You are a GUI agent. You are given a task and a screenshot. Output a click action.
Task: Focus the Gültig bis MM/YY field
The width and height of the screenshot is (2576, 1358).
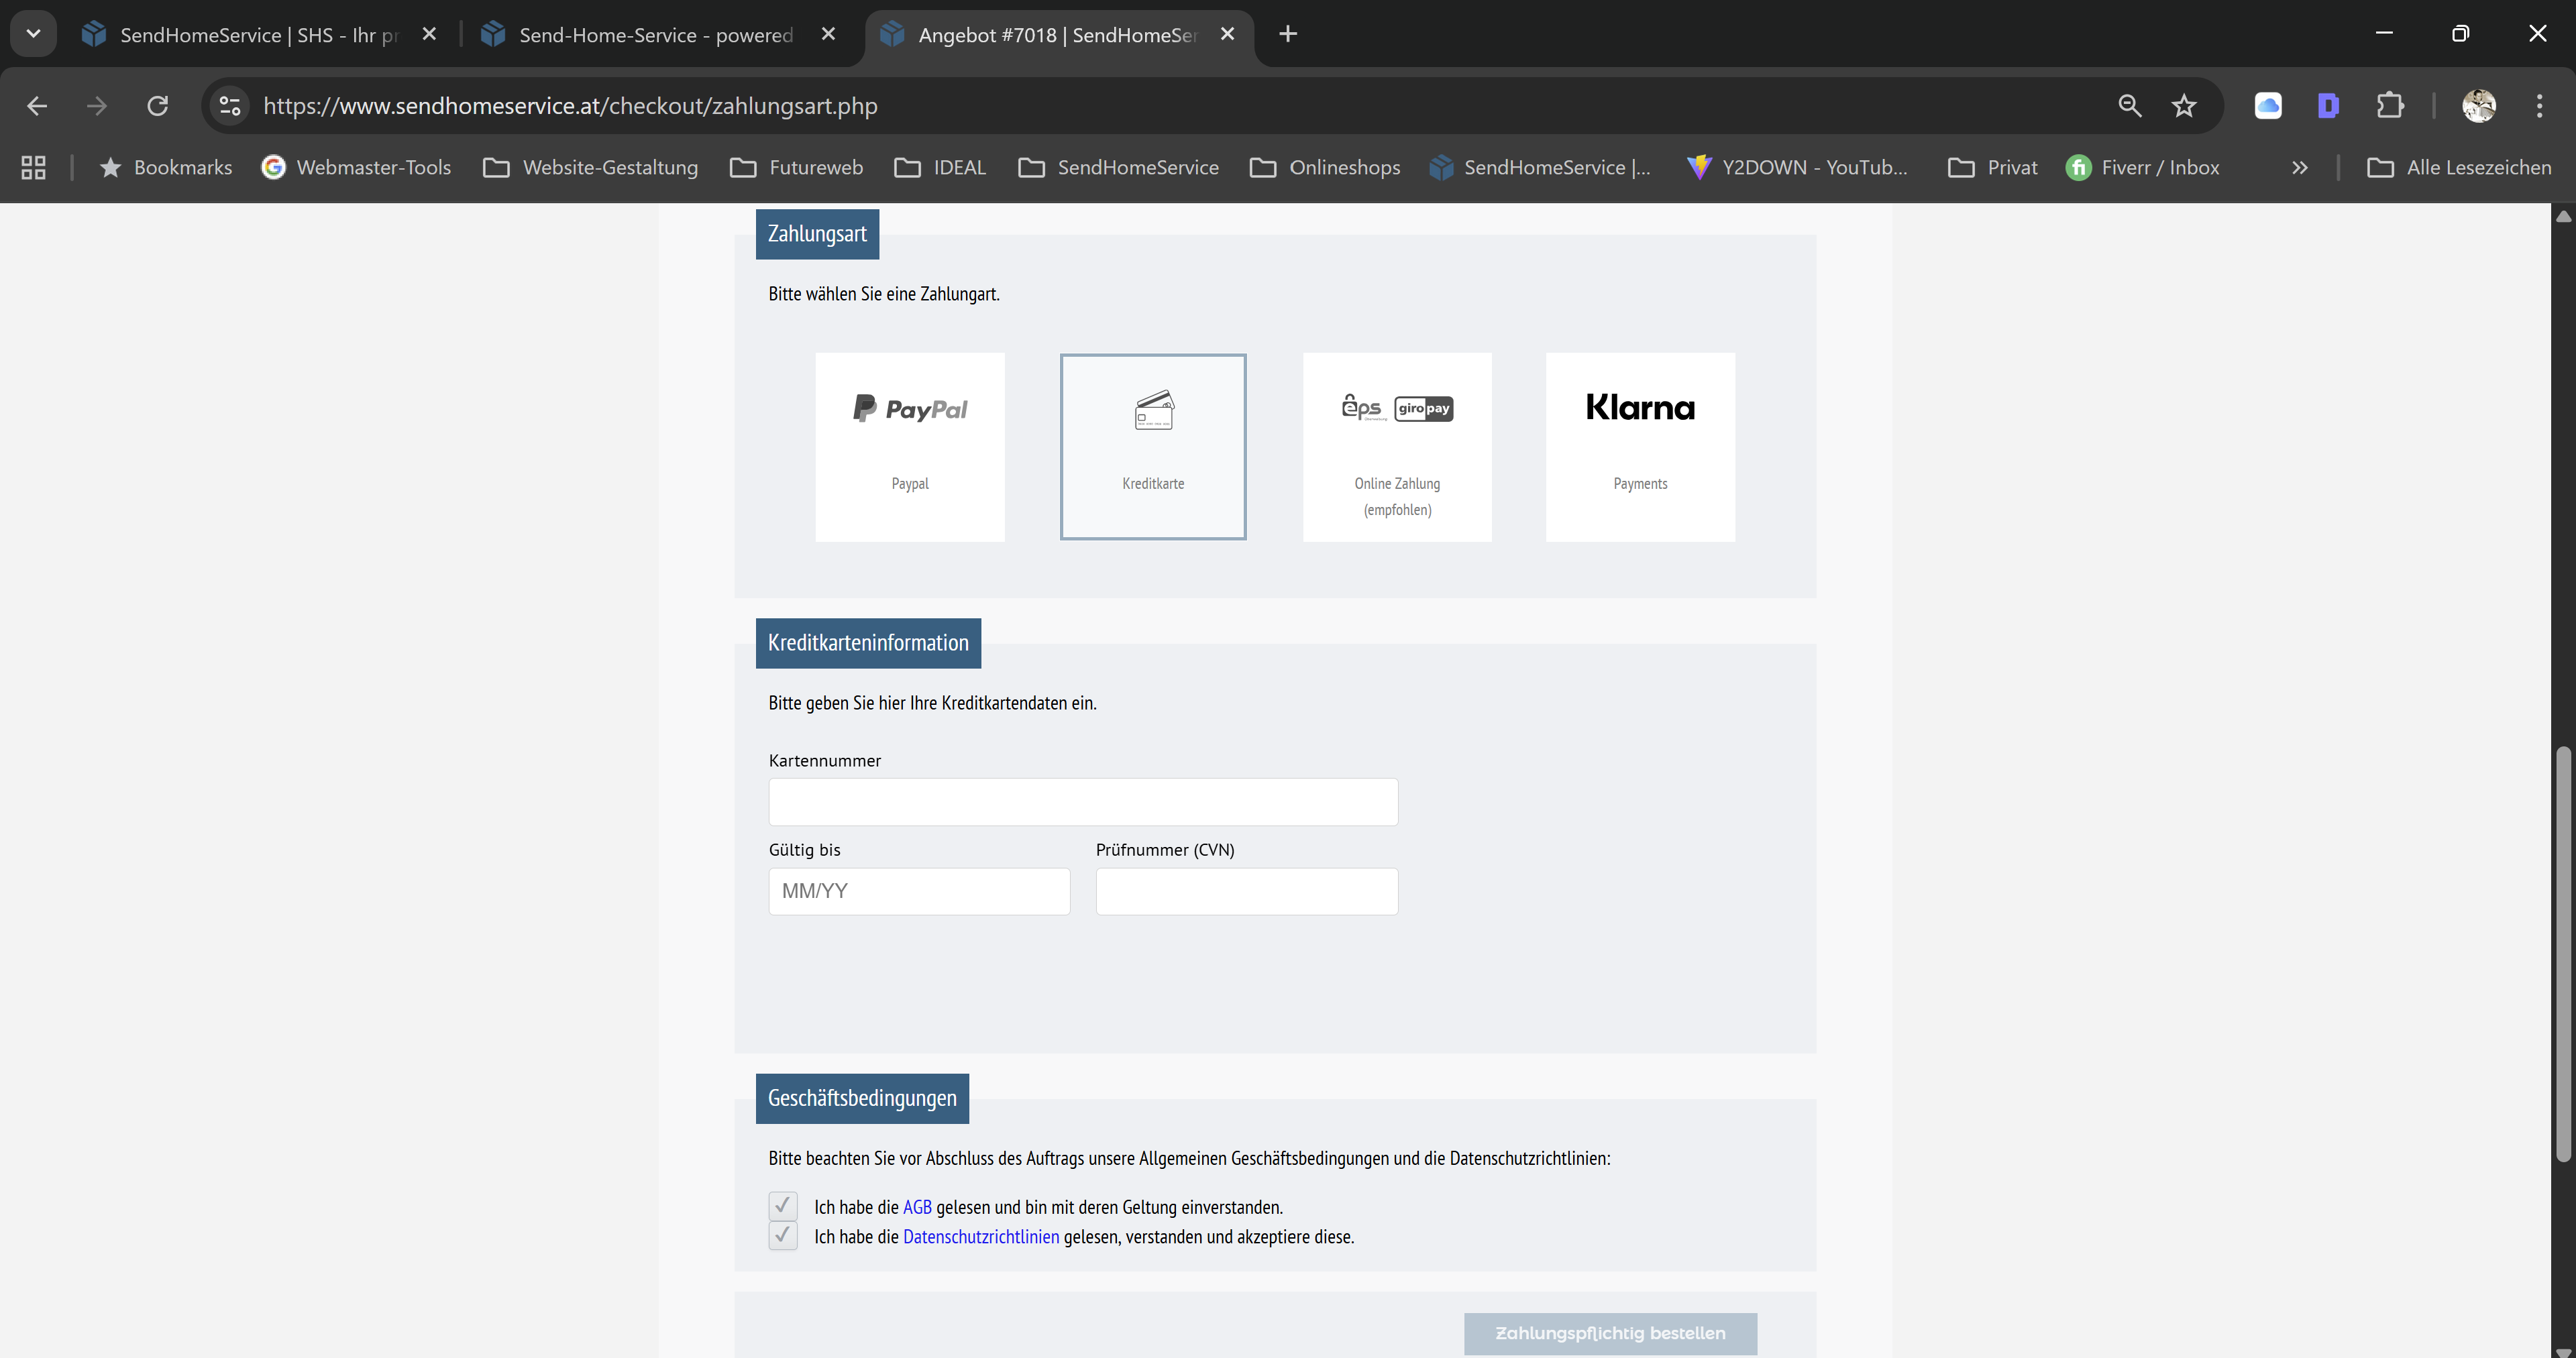tap(919, 891)
